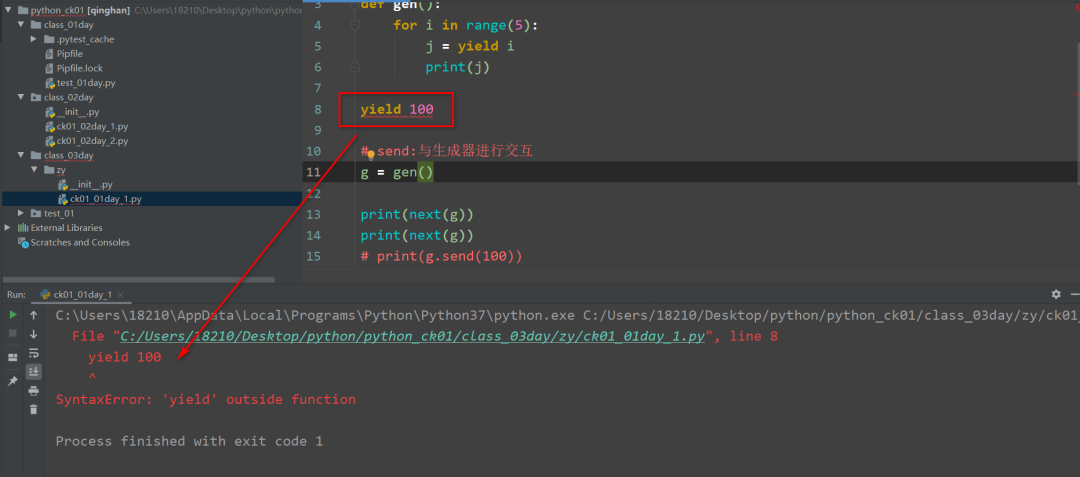Screen dimensions: 1080x477
Task: Open ck01_02day_1.py file
Action: tap(92, 126)
